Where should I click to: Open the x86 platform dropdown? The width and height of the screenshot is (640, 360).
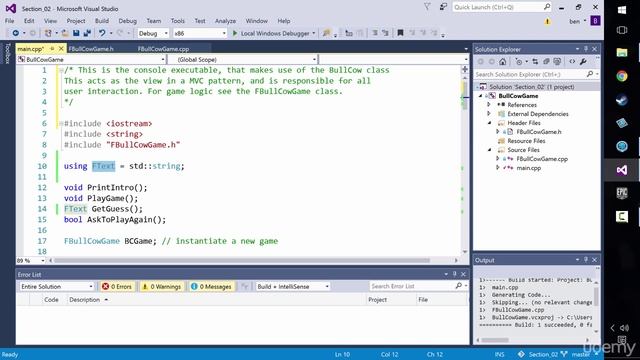tap(200, 33)
